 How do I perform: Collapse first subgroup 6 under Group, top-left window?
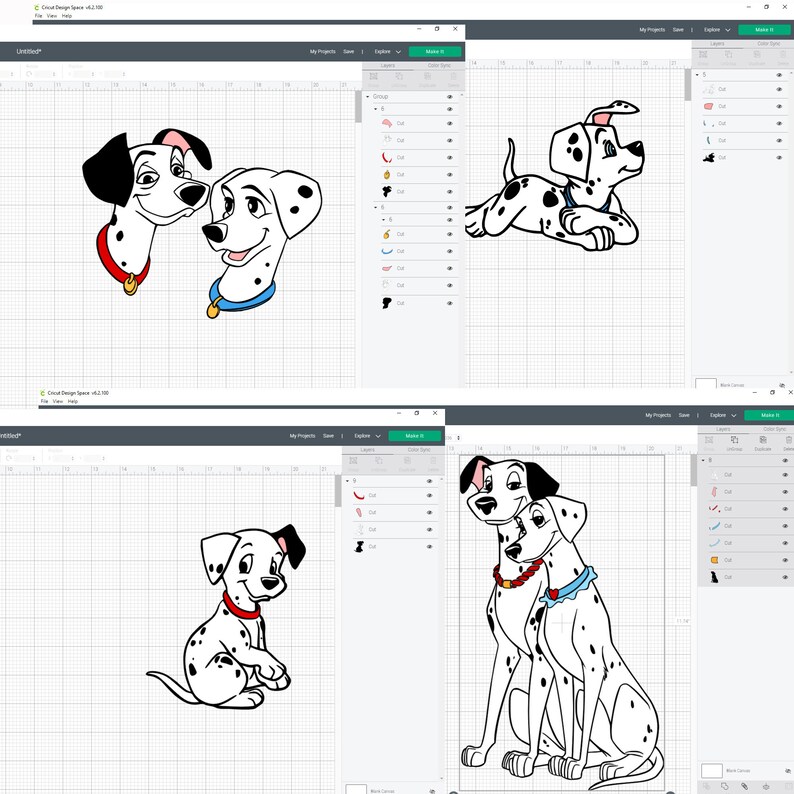pyautogui.click(x=376, y=109)
